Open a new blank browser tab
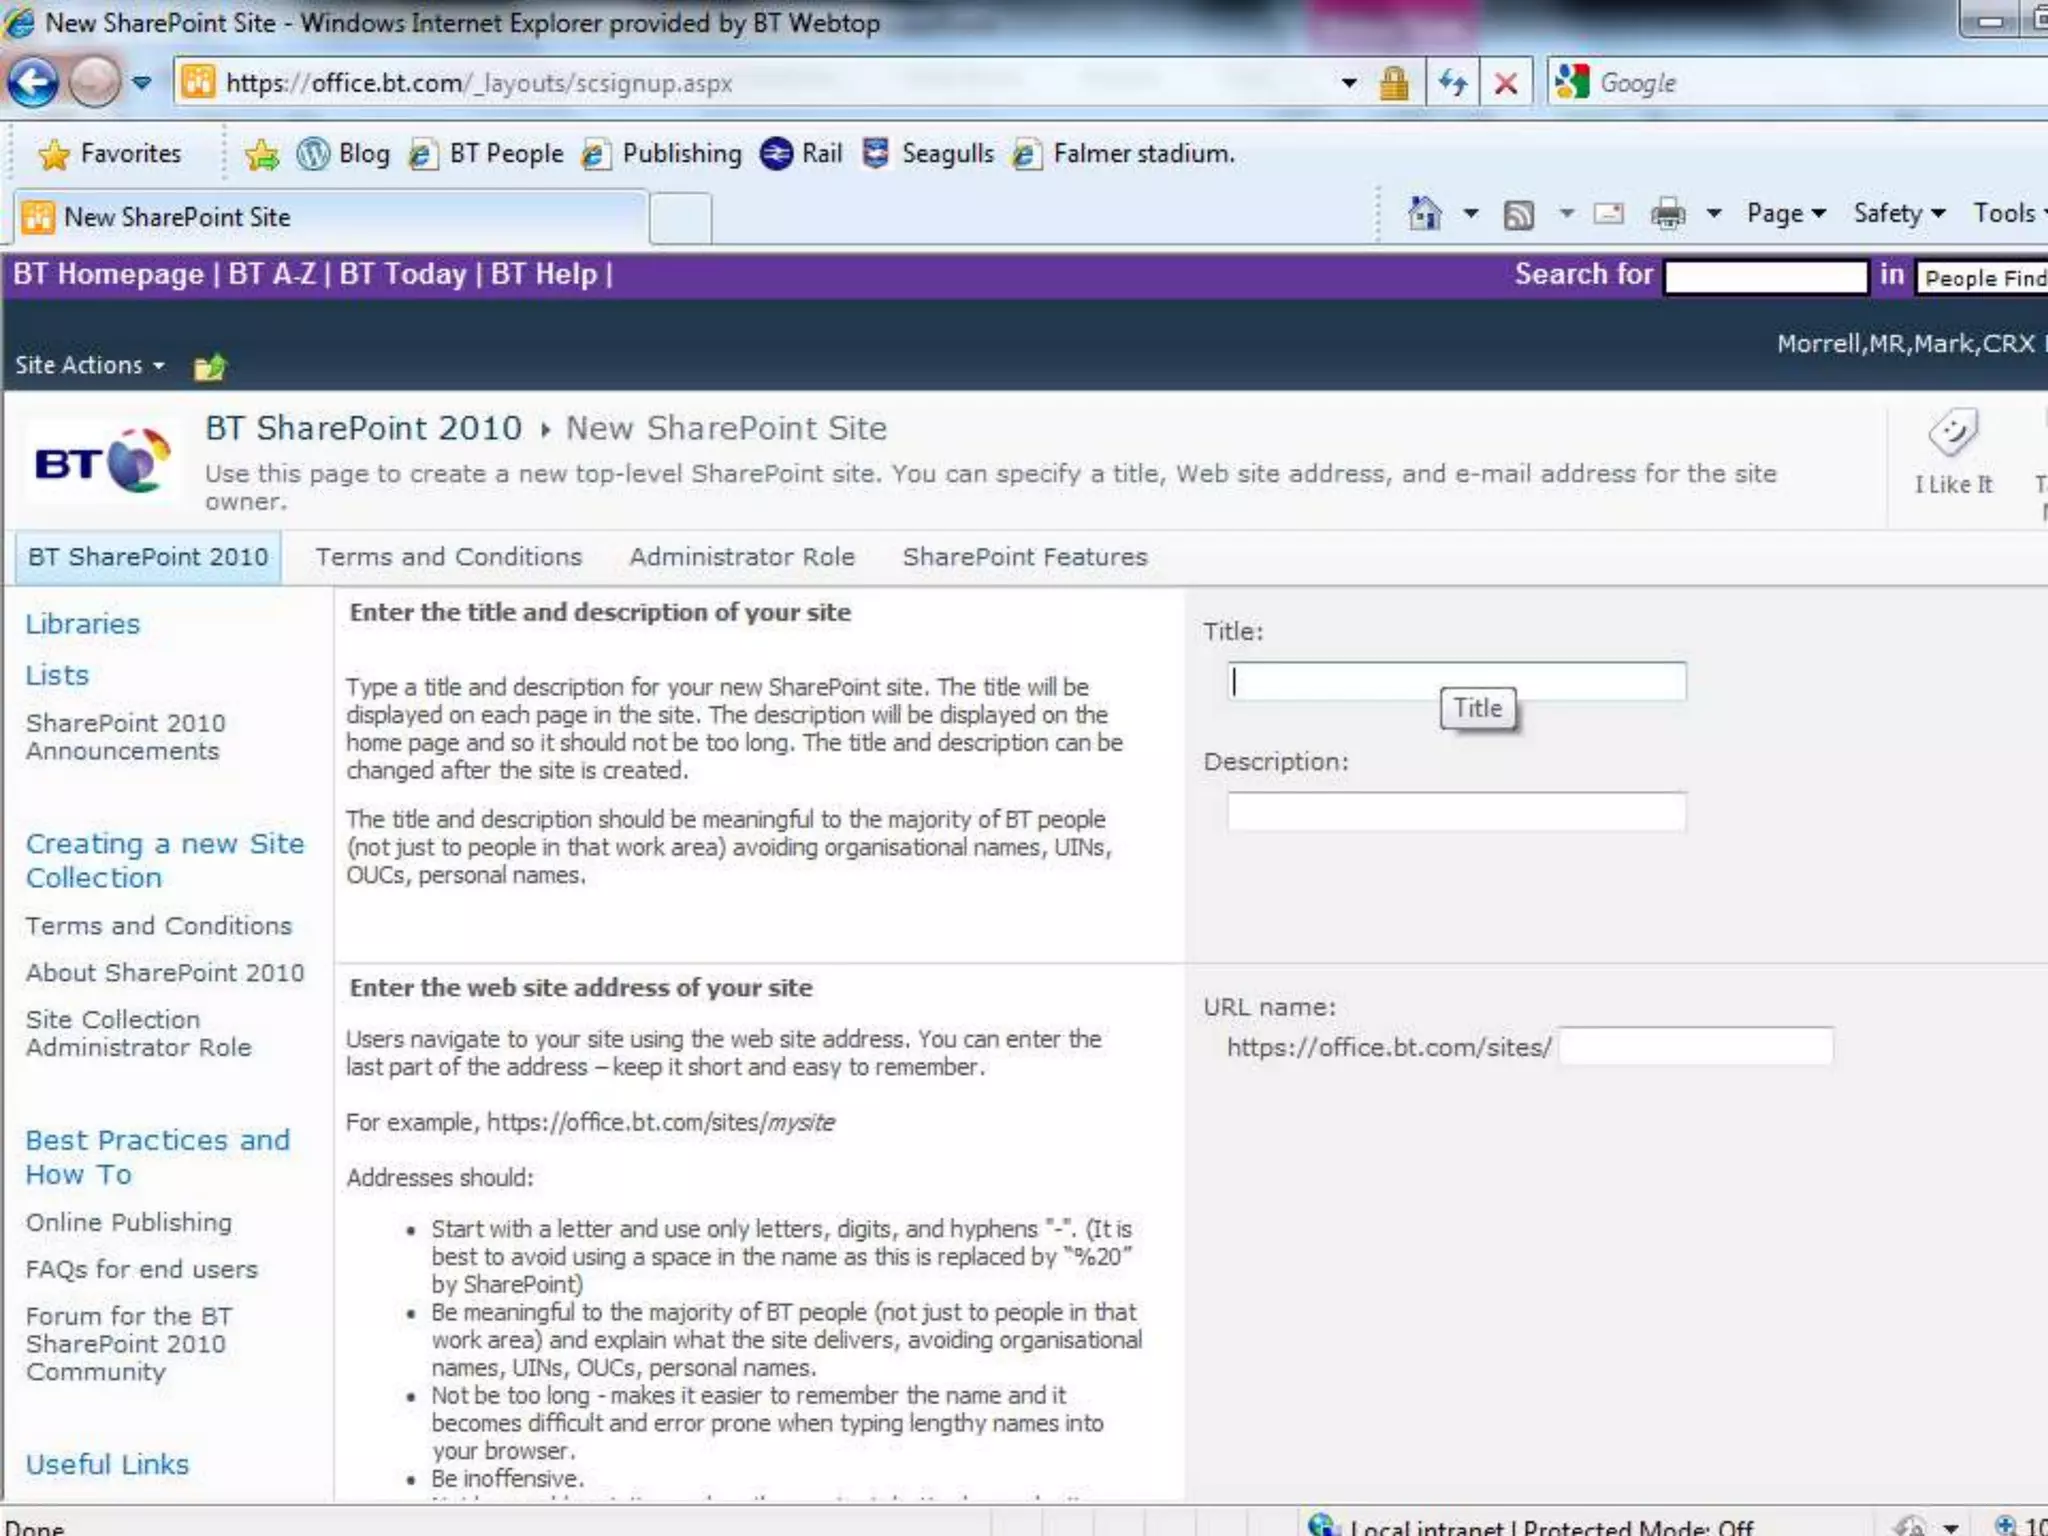2048x1536 pixels. 681,219
